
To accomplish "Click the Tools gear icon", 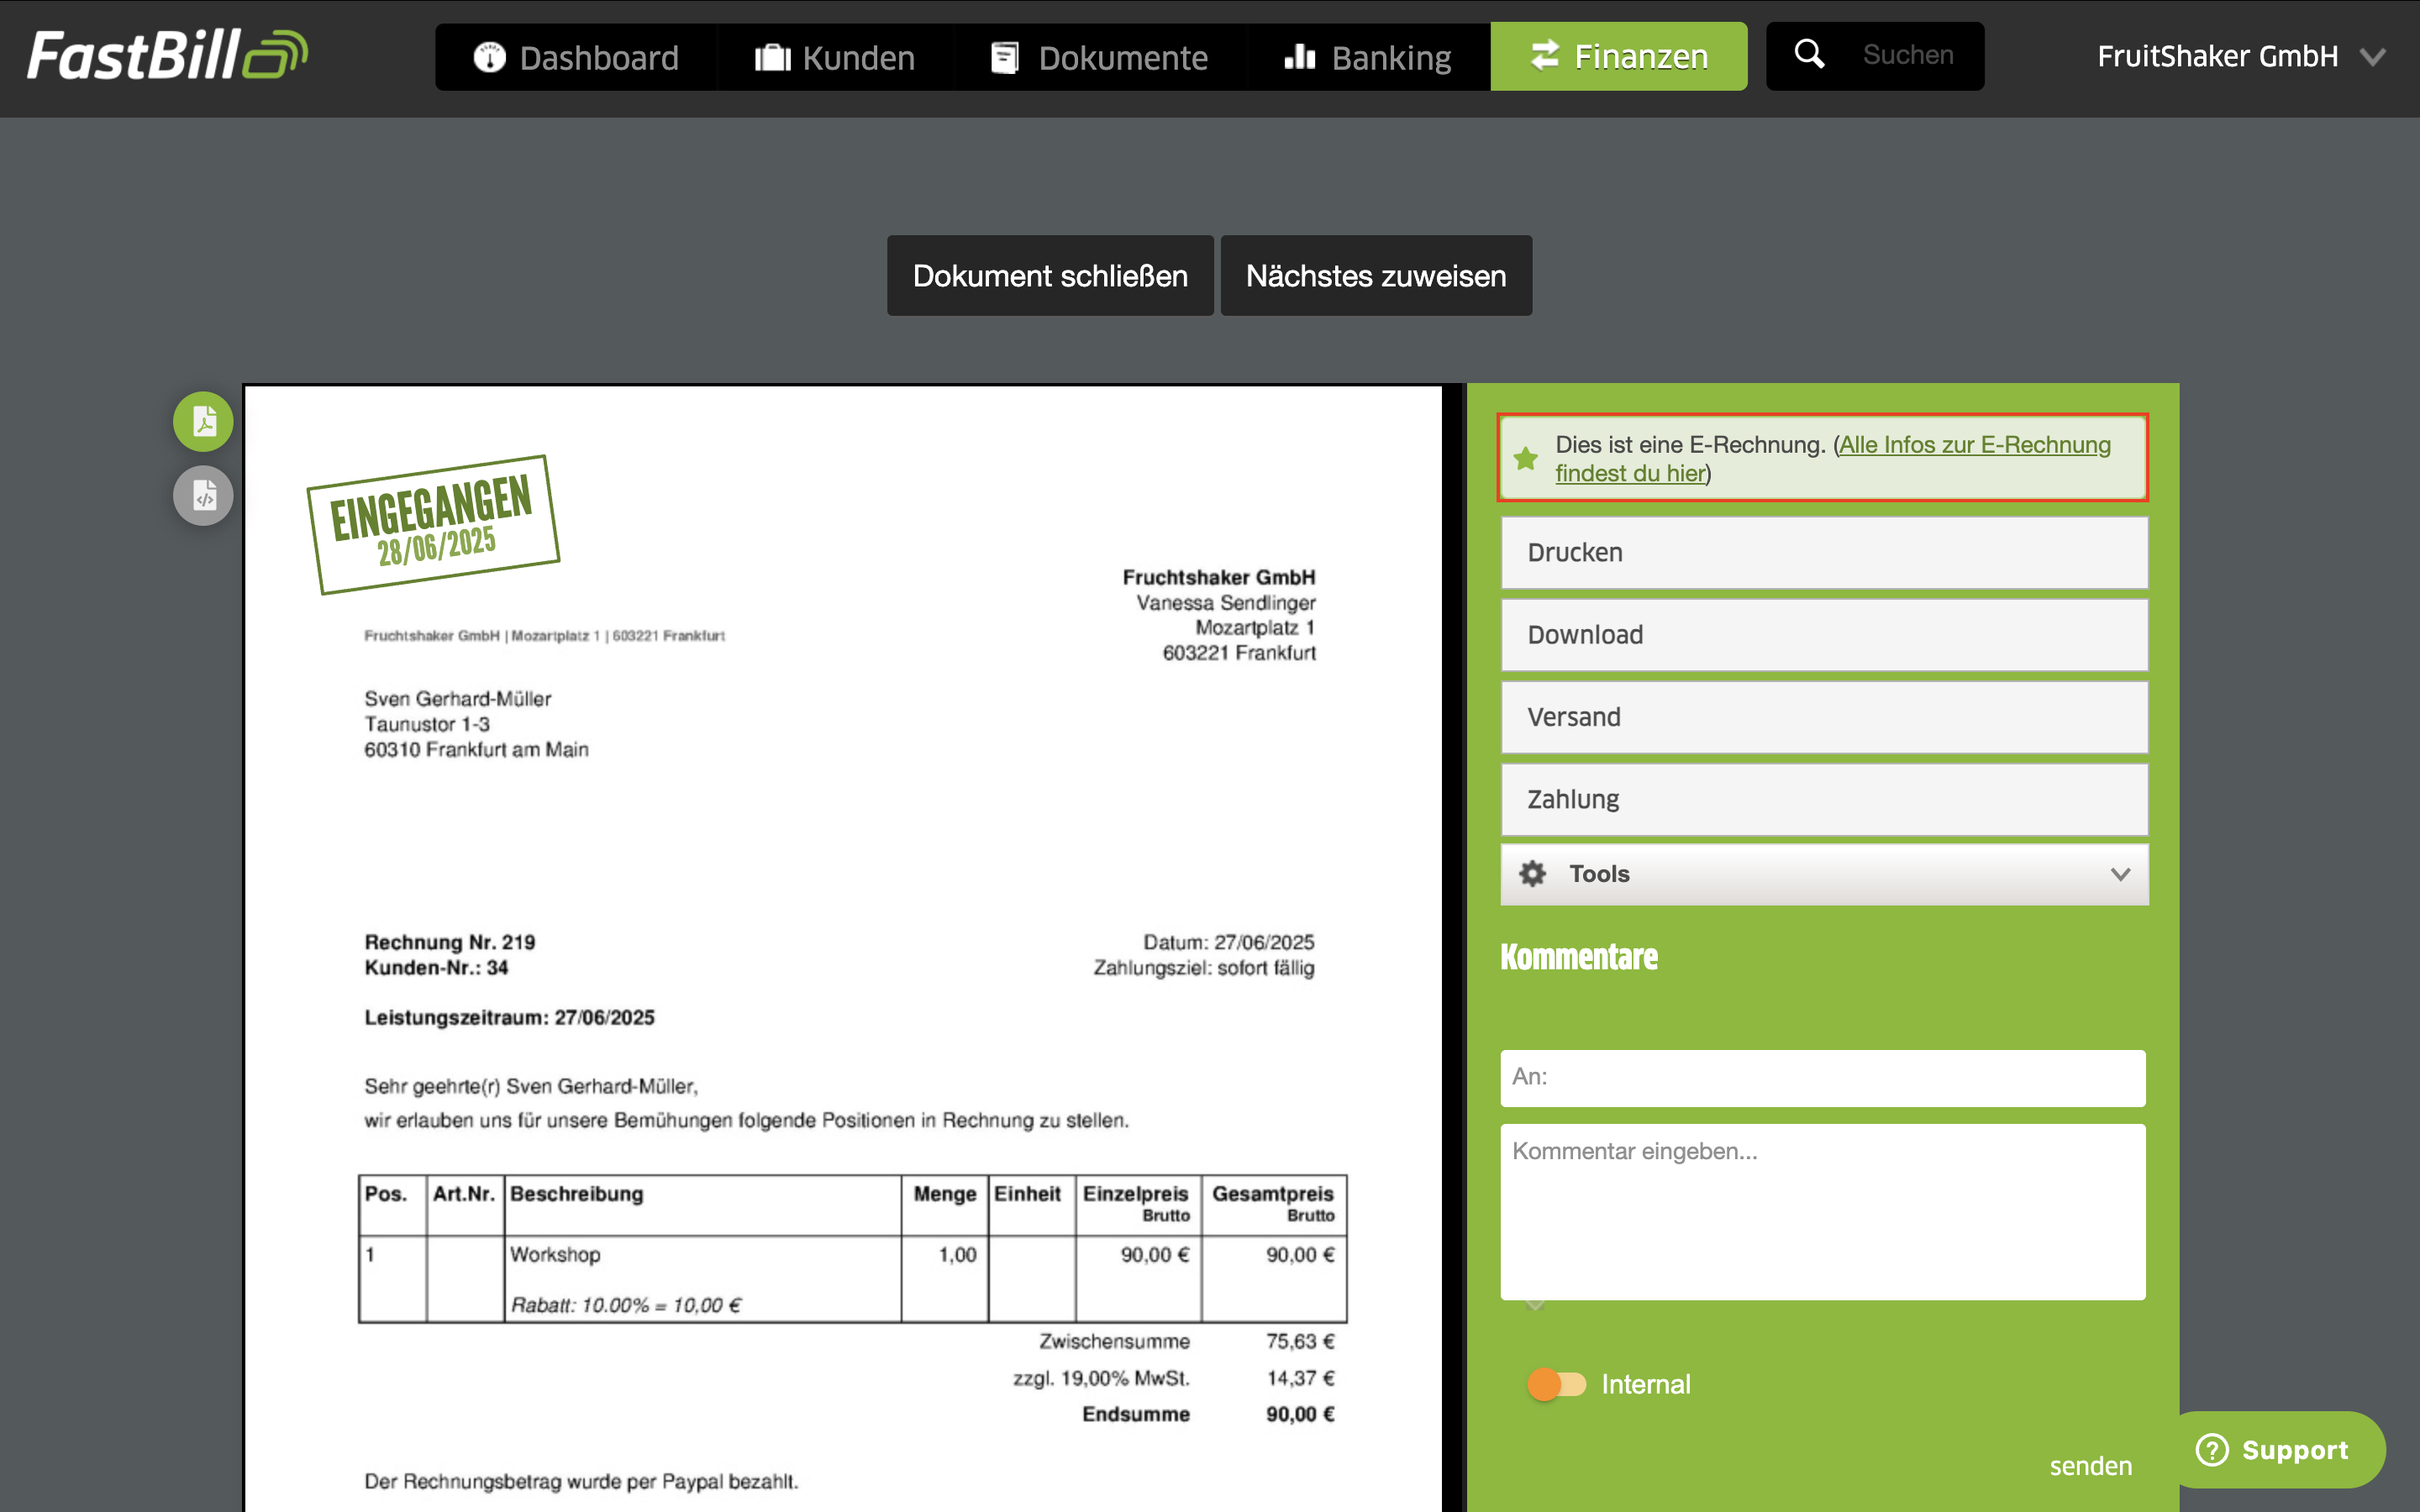I will pyautogui.click(x=1533, y=874).
